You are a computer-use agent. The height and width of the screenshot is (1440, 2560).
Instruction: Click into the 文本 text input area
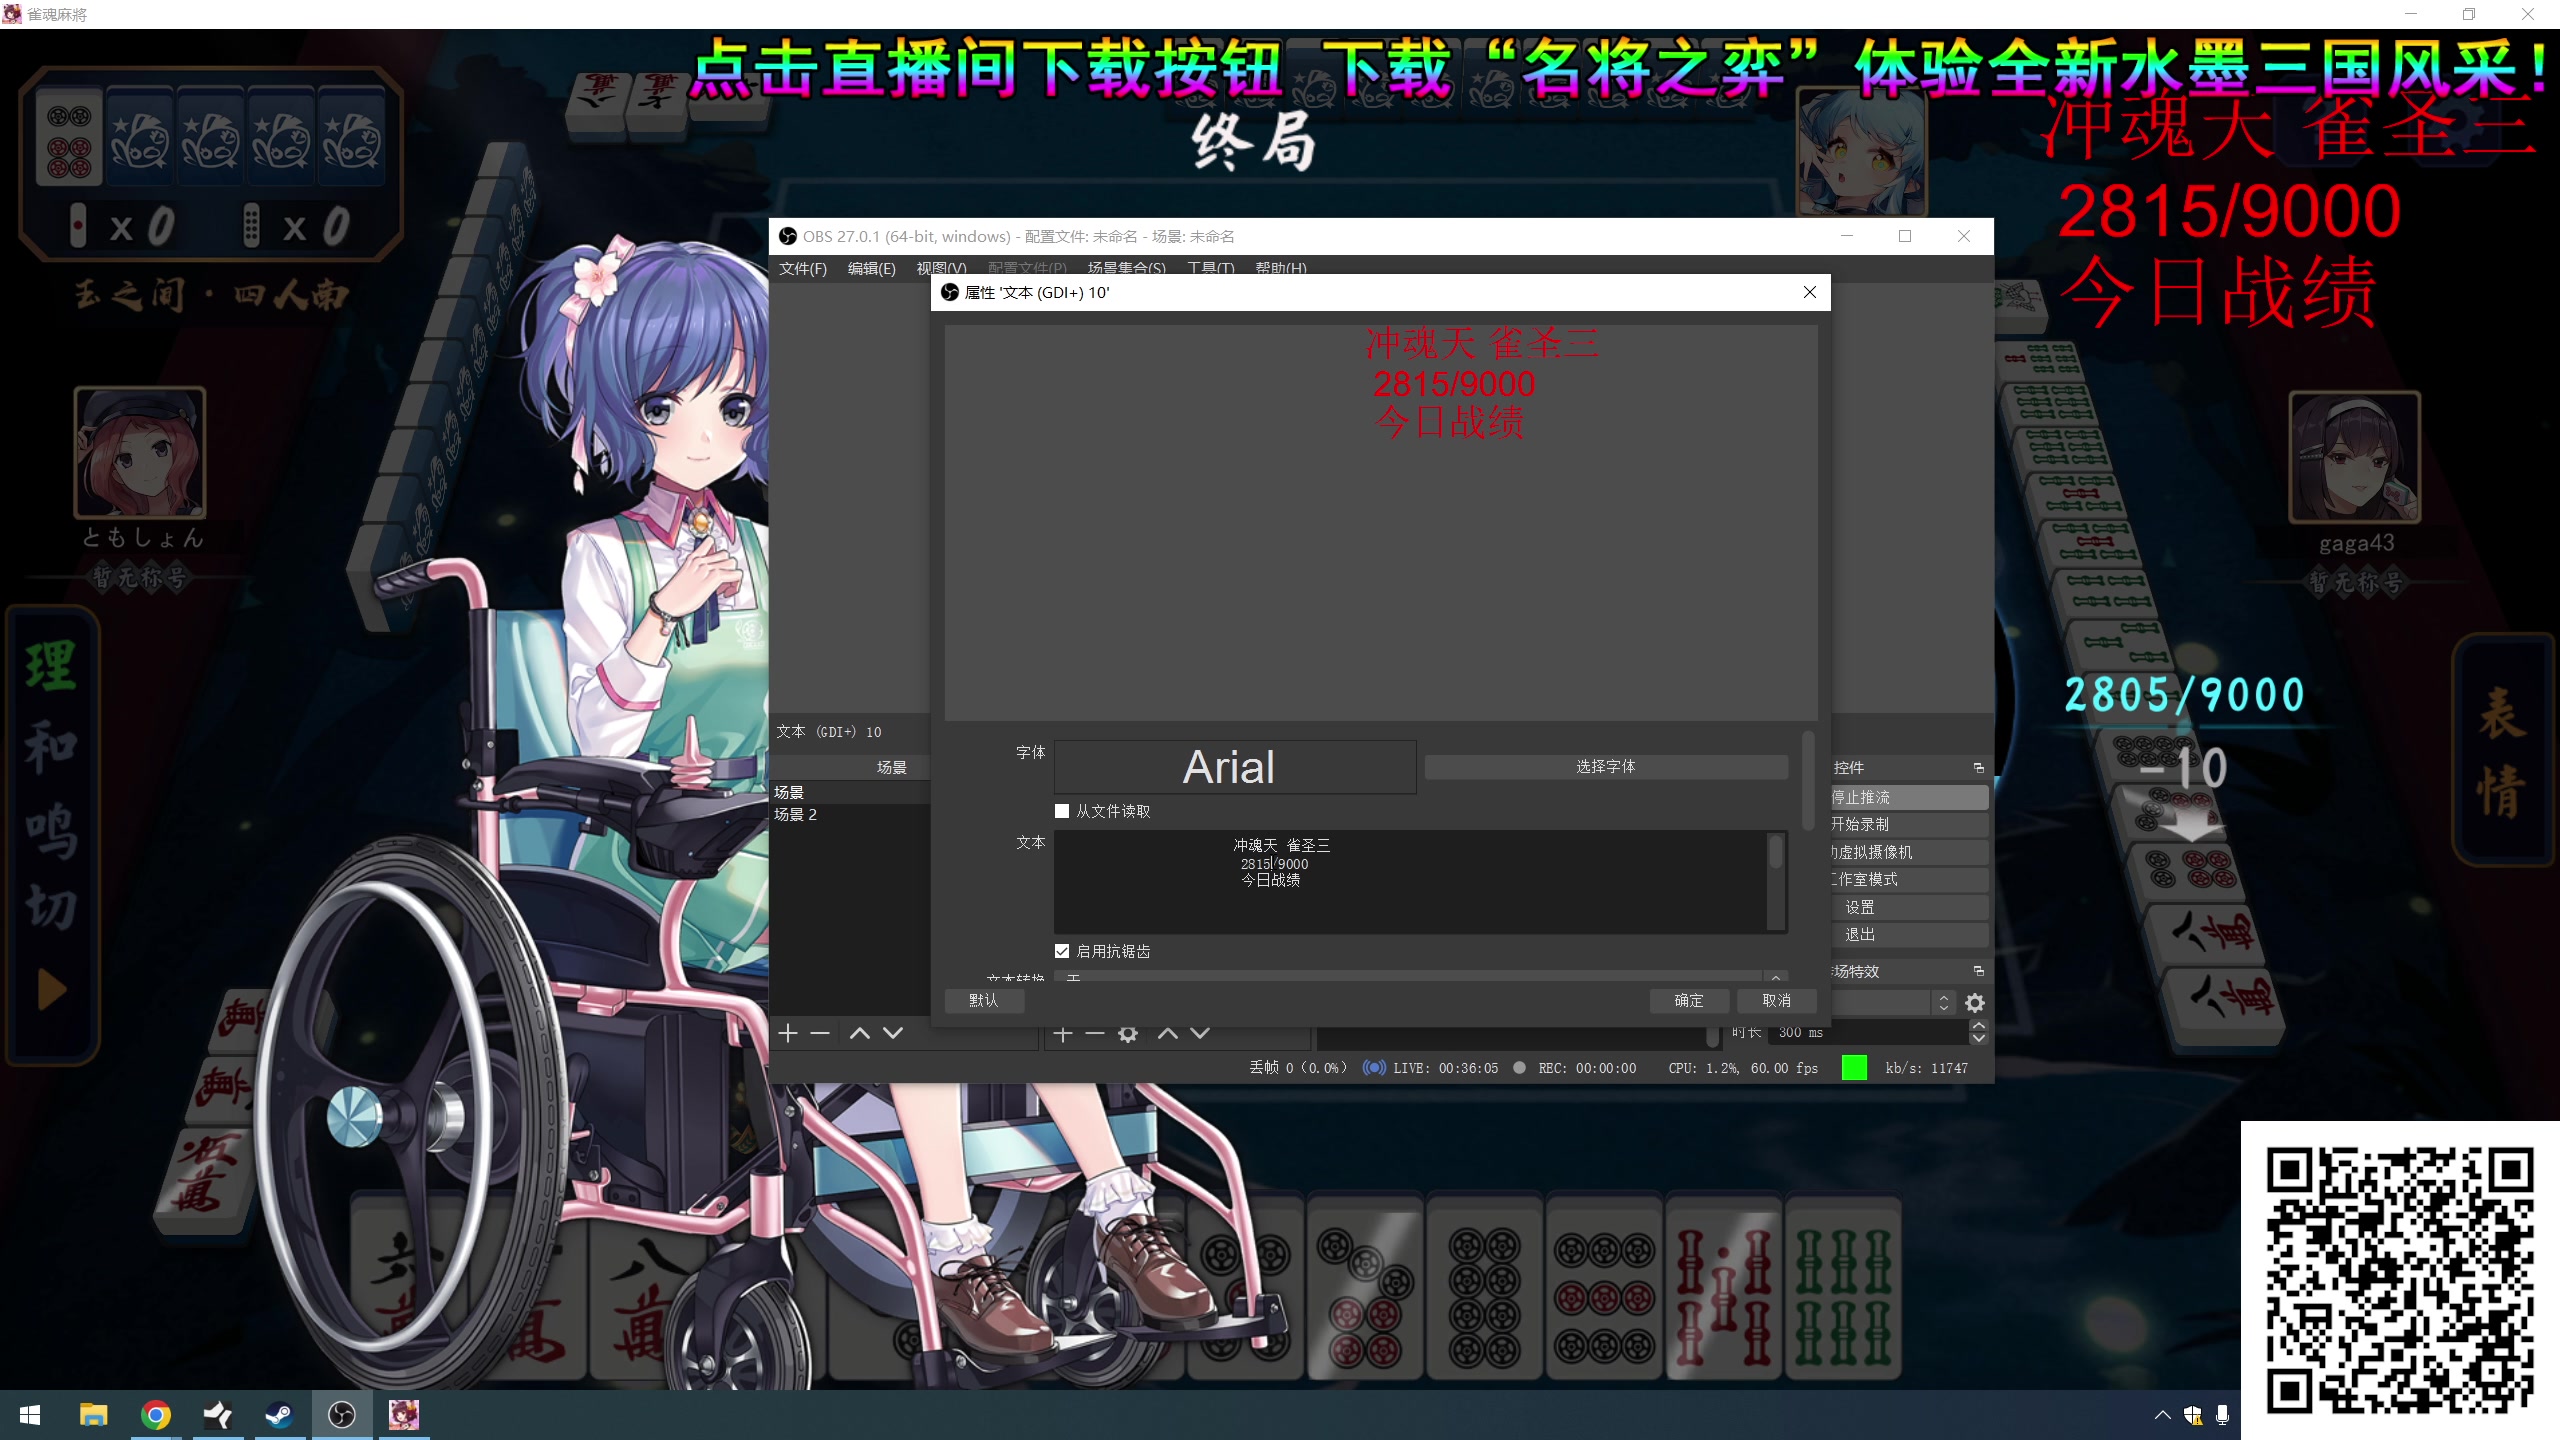tap(1410, 882)
